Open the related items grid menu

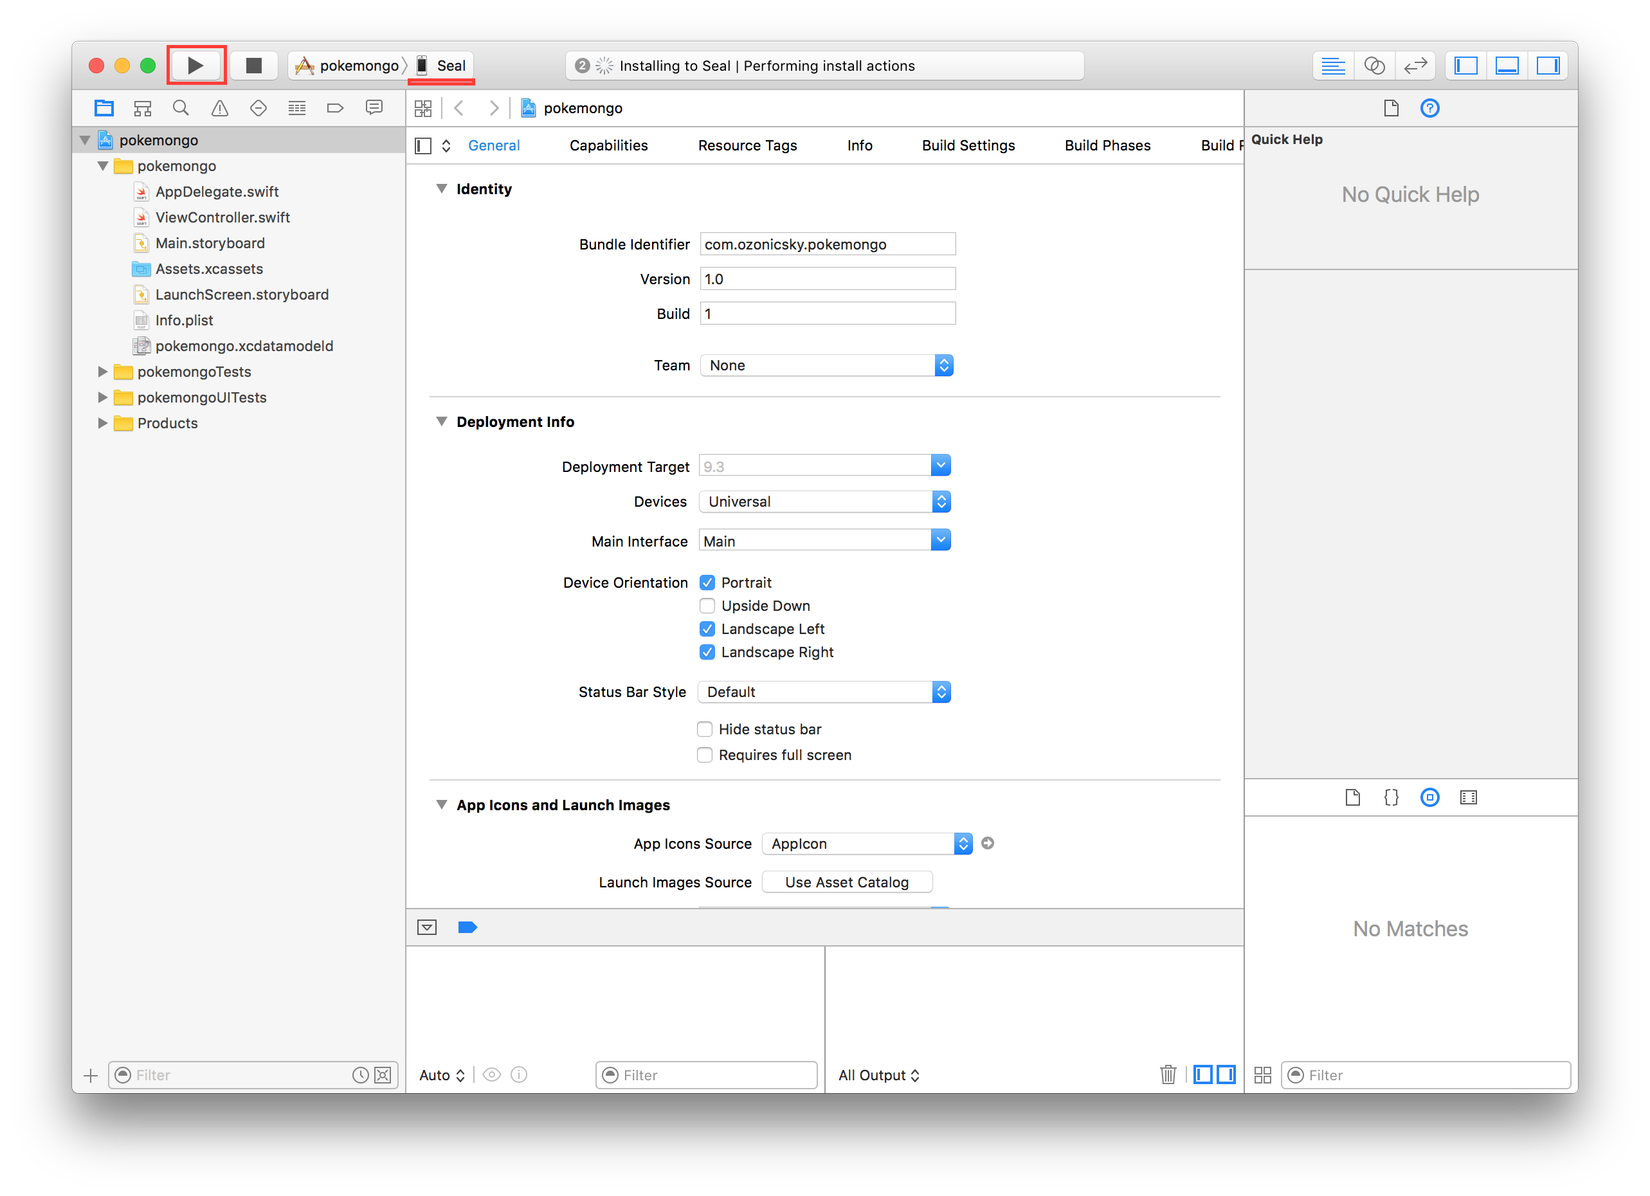point(423,108)
